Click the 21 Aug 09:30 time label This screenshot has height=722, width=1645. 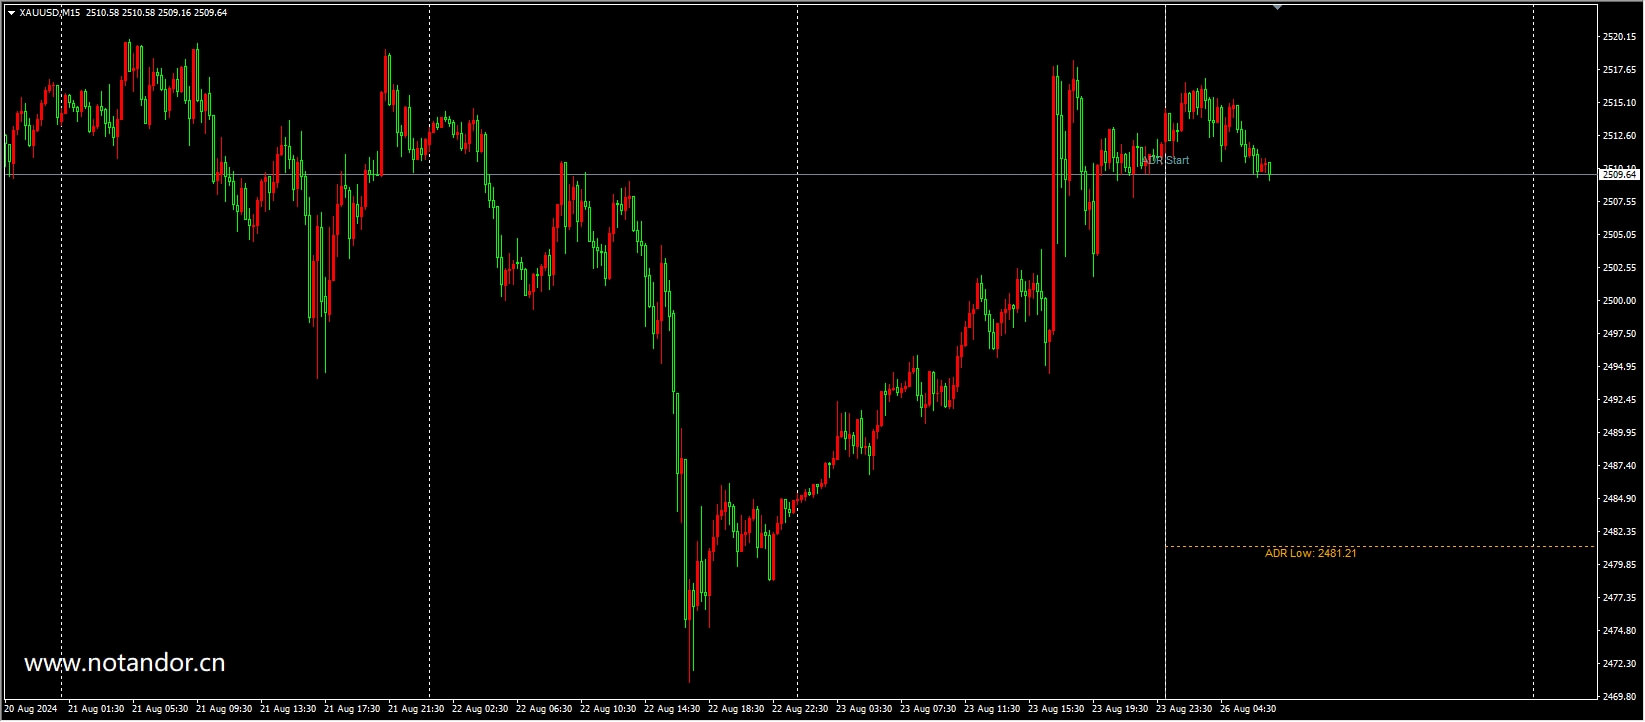(224, 709)
